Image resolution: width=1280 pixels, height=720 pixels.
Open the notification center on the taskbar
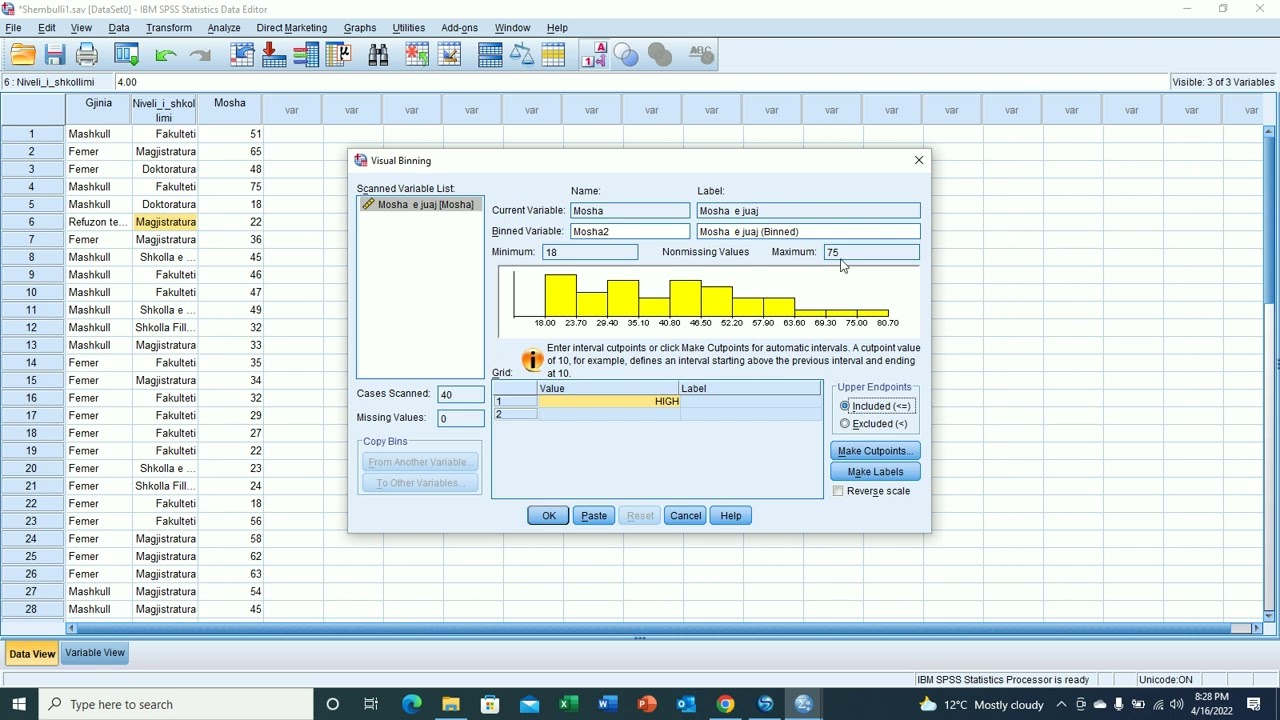pos(1254,704)
